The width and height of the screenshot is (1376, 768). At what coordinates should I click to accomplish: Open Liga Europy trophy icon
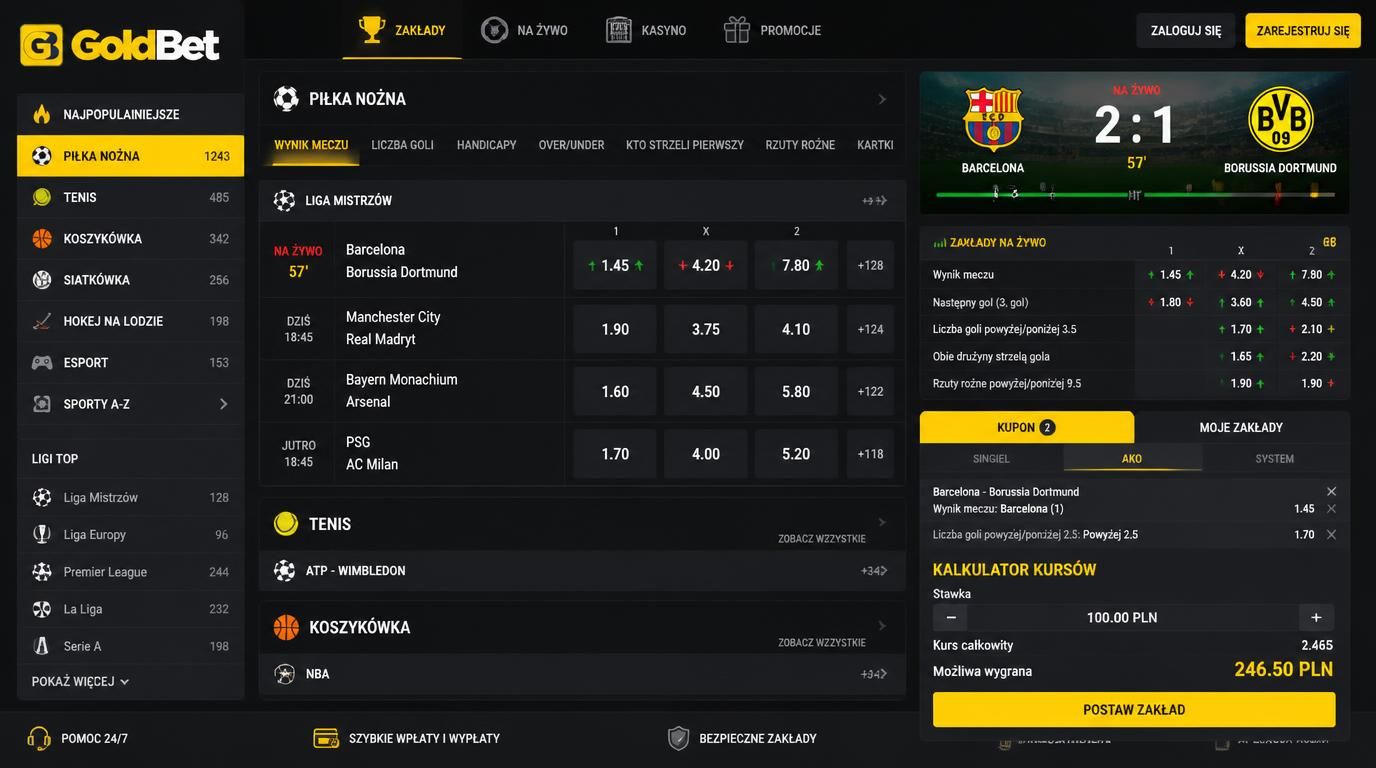click(41, 534)
